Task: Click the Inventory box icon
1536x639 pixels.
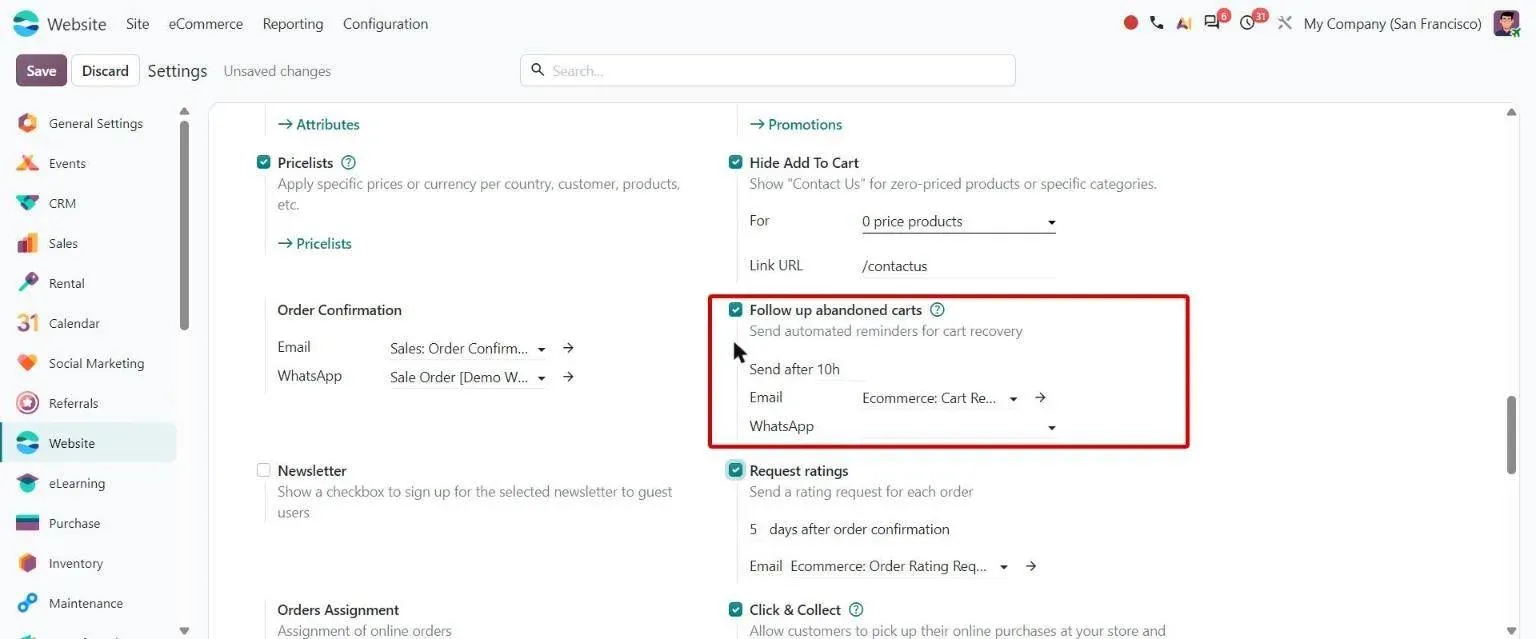Action: click(x=28, y=563)
